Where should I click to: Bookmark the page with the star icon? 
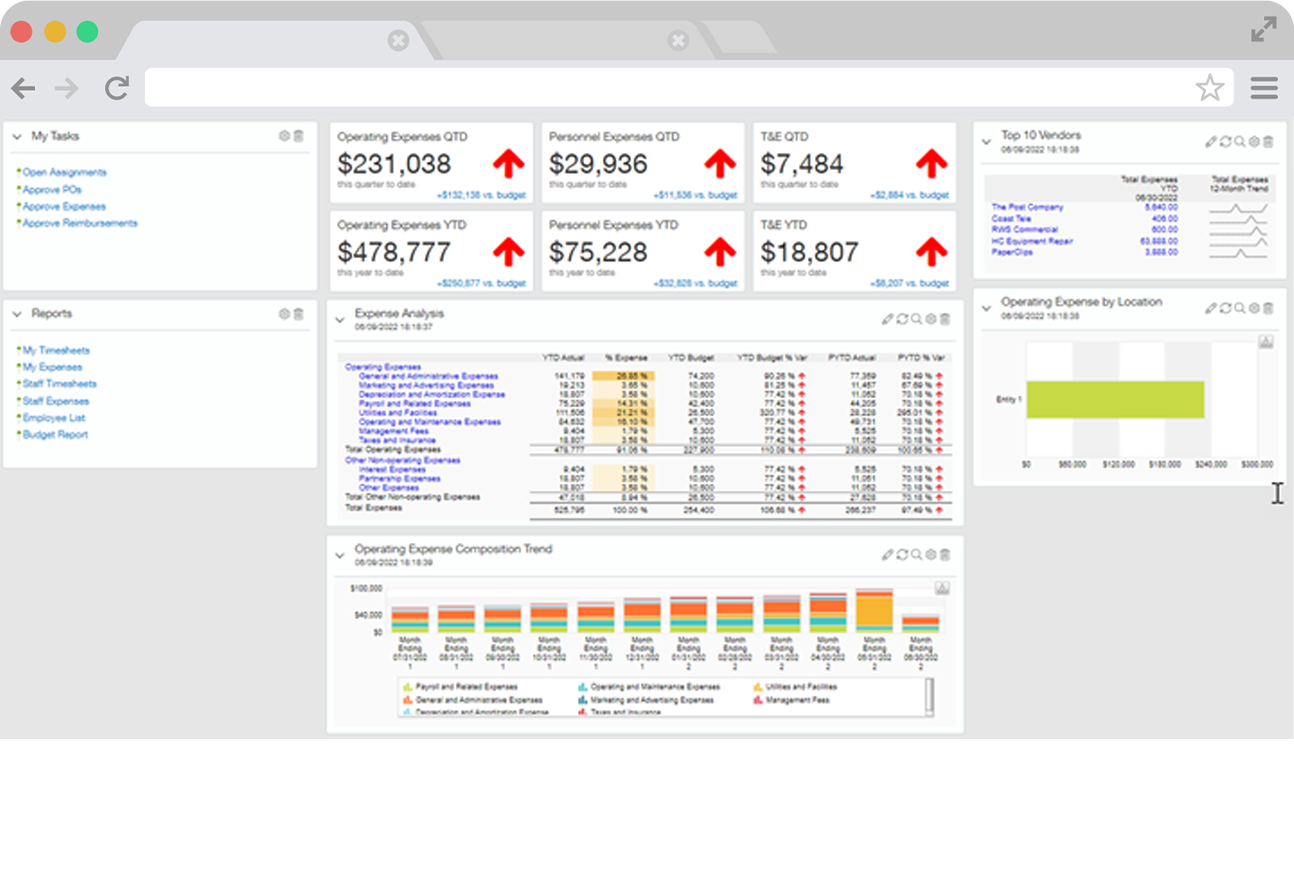click(1209, 88)
